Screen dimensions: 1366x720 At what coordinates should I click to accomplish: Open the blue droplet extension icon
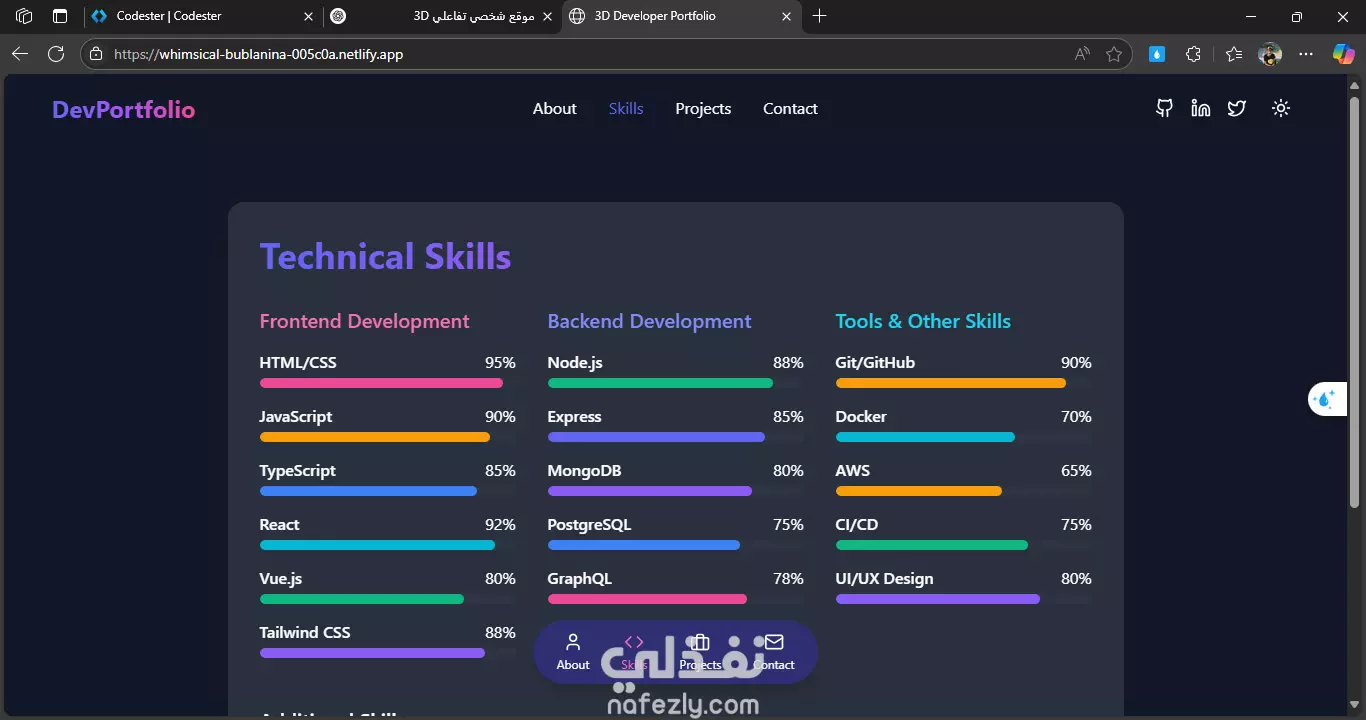tap(1157, 54)
